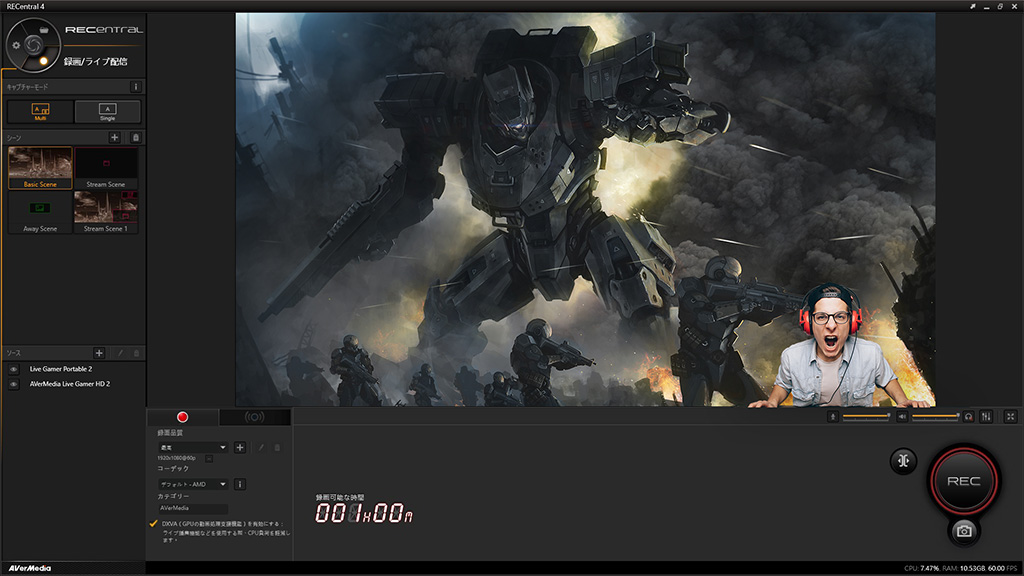This screenshot has width=1024, height=576.
Task: Toggle headphone monitoring icon
Action: [968, 417]
